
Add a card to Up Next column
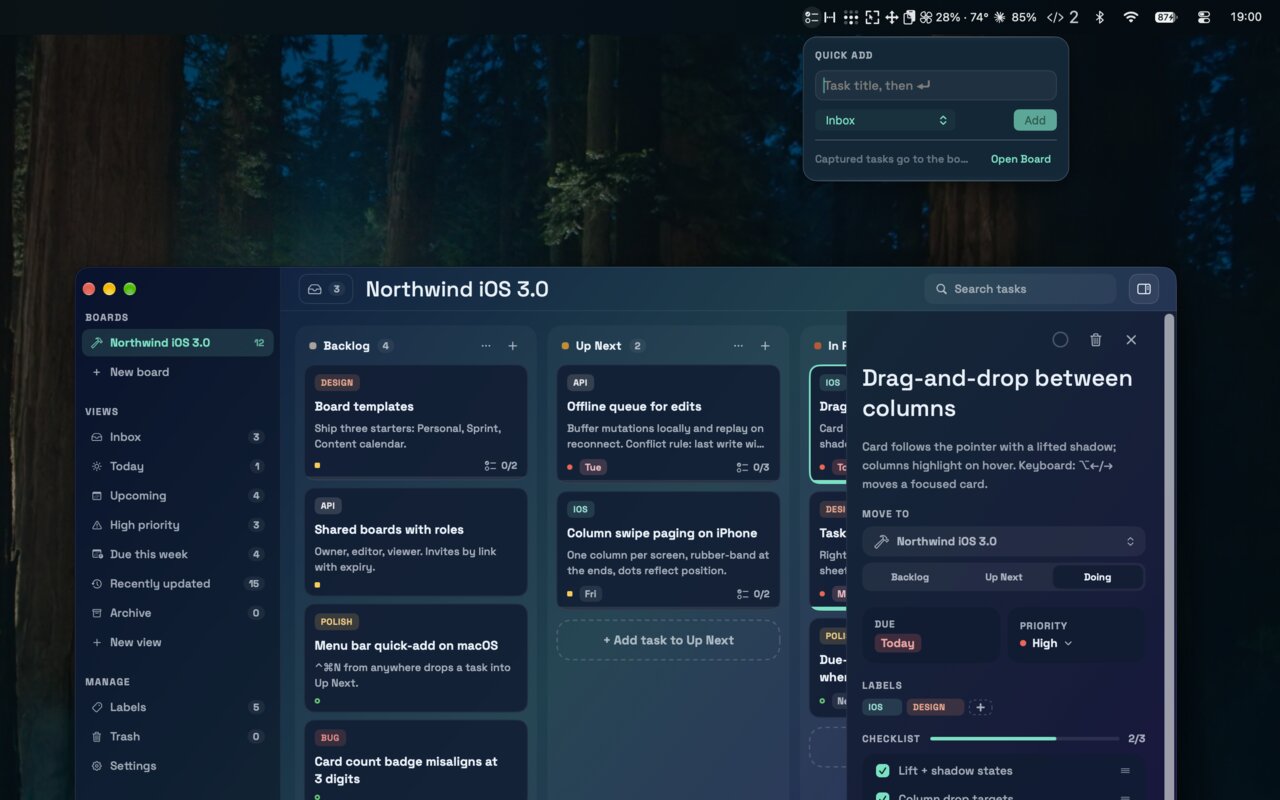pyautogui.click(x=765, y=346)
